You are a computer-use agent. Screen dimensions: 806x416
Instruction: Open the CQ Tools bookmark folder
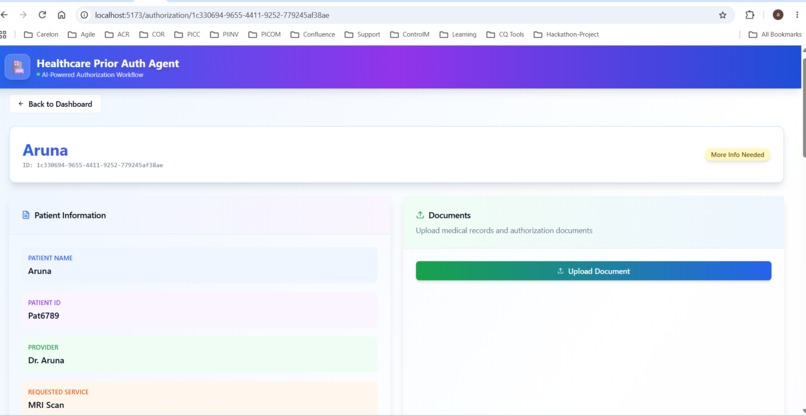[505, 34]
